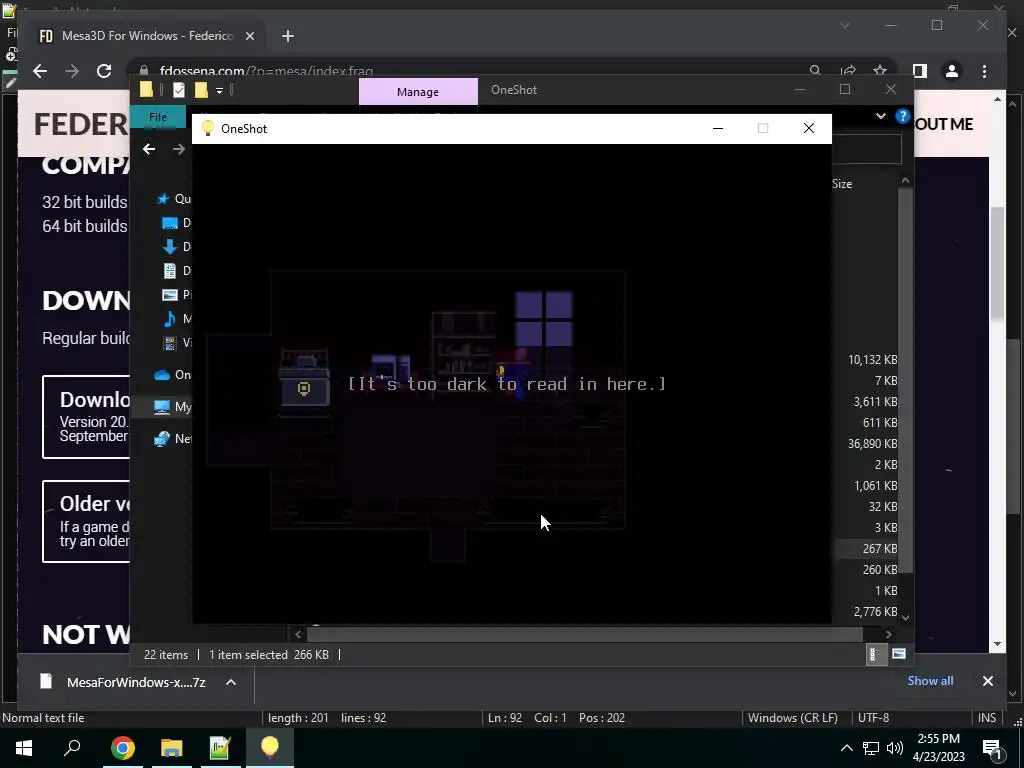Click Explorer horizontal scroll left arrow

coord(298,634)
